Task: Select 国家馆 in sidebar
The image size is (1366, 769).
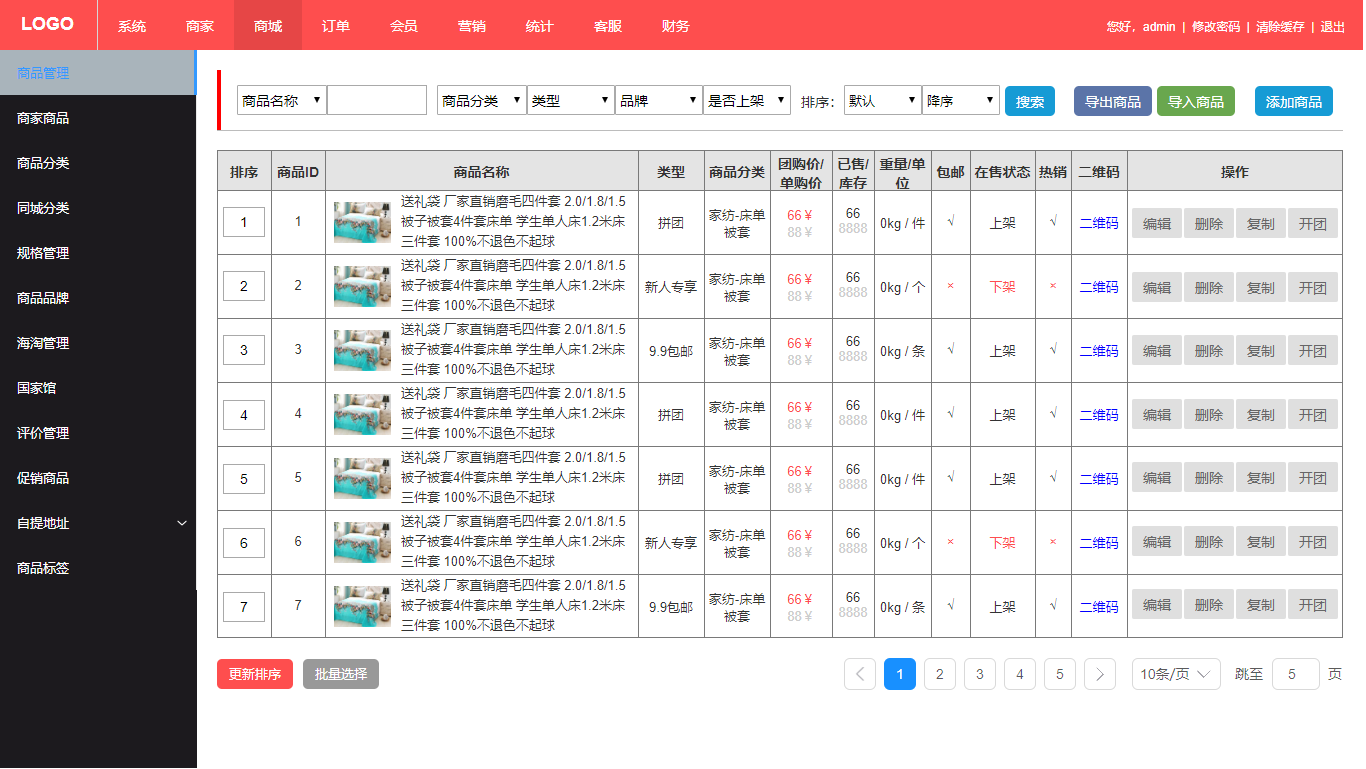Action: tap(98, 388)
